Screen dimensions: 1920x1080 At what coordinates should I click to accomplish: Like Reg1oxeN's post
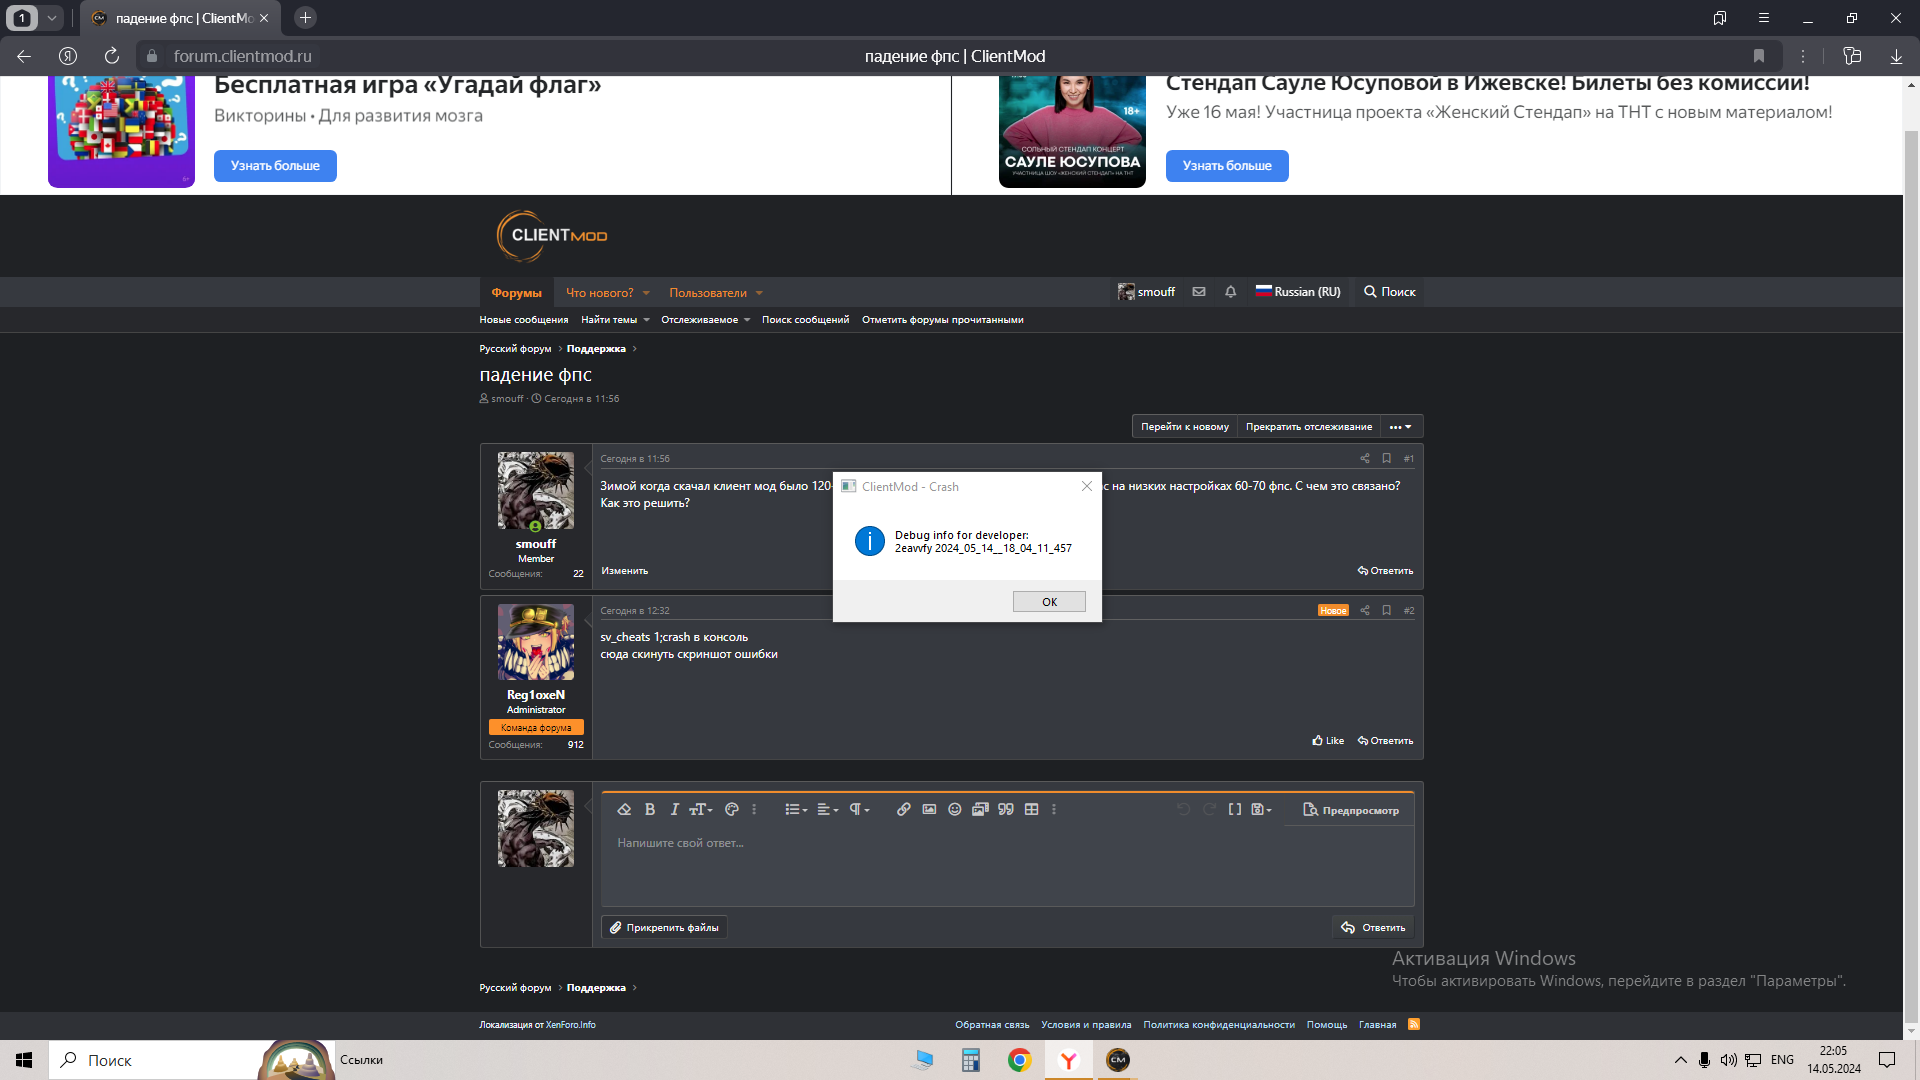point(1328,741)
